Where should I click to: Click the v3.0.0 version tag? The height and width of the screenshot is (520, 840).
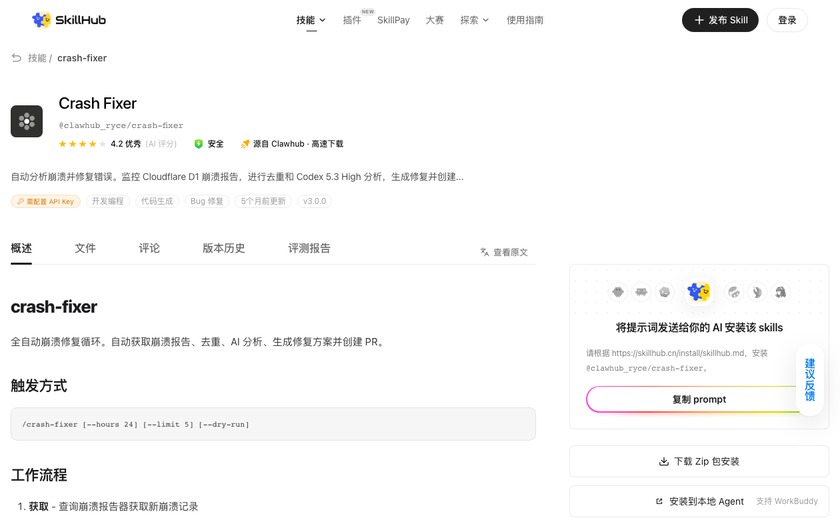point(314,201)
